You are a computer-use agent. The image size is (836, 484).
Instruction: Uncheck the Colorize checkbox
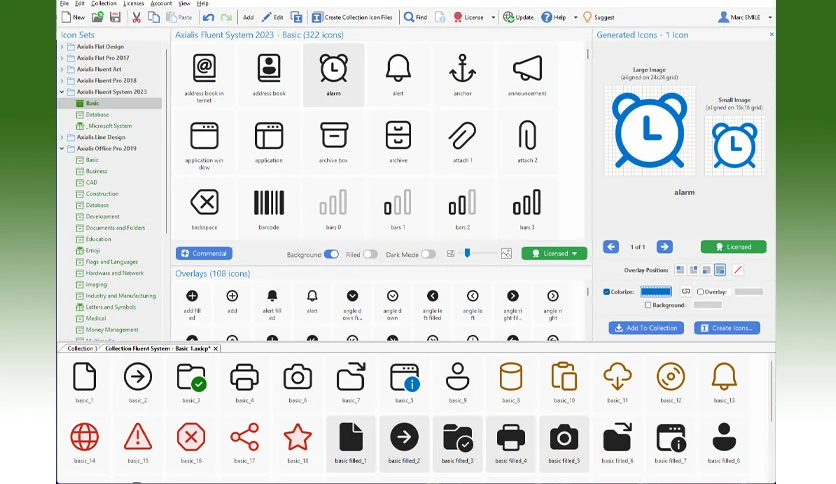[606, 292]
